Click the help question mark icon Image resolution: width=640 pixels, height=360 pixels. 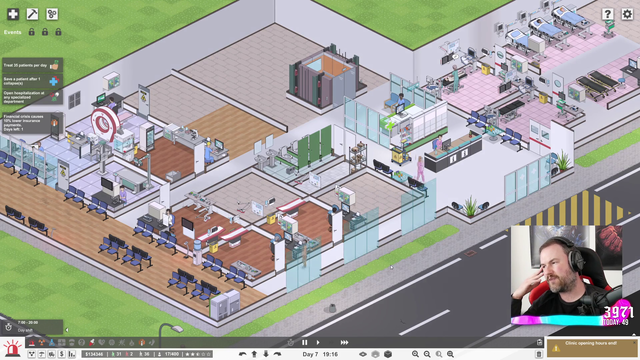tap(608, 14)
